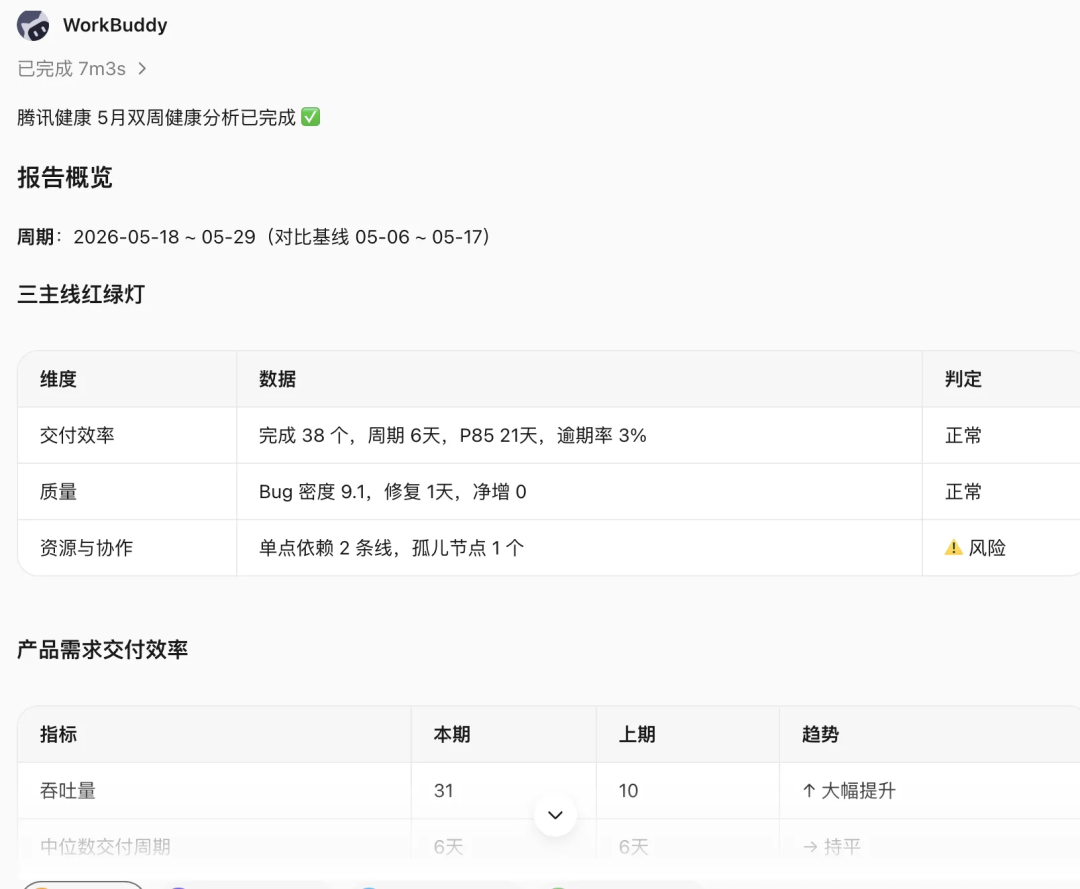1080x889 pixels.
Task: Click the 判定 column header
Action: coord(963,379)
